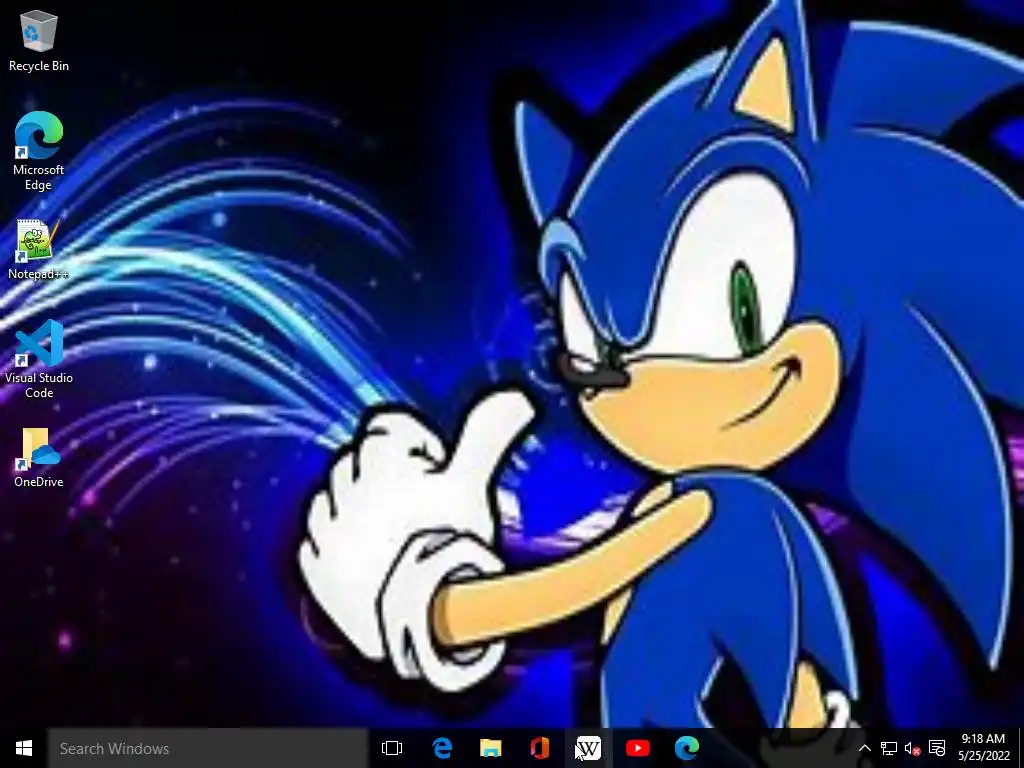Open the YouTube taskbar app
This screenshot has width=1024, height=768.
point(637,748)
